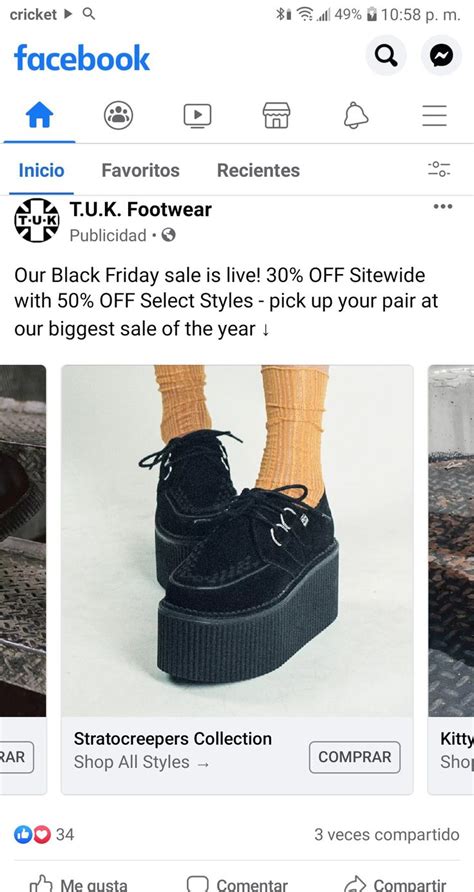Open Facebook search with the magnifier icon
The height and width of the screenshot is (892, 474).
(x=386, y=55)
